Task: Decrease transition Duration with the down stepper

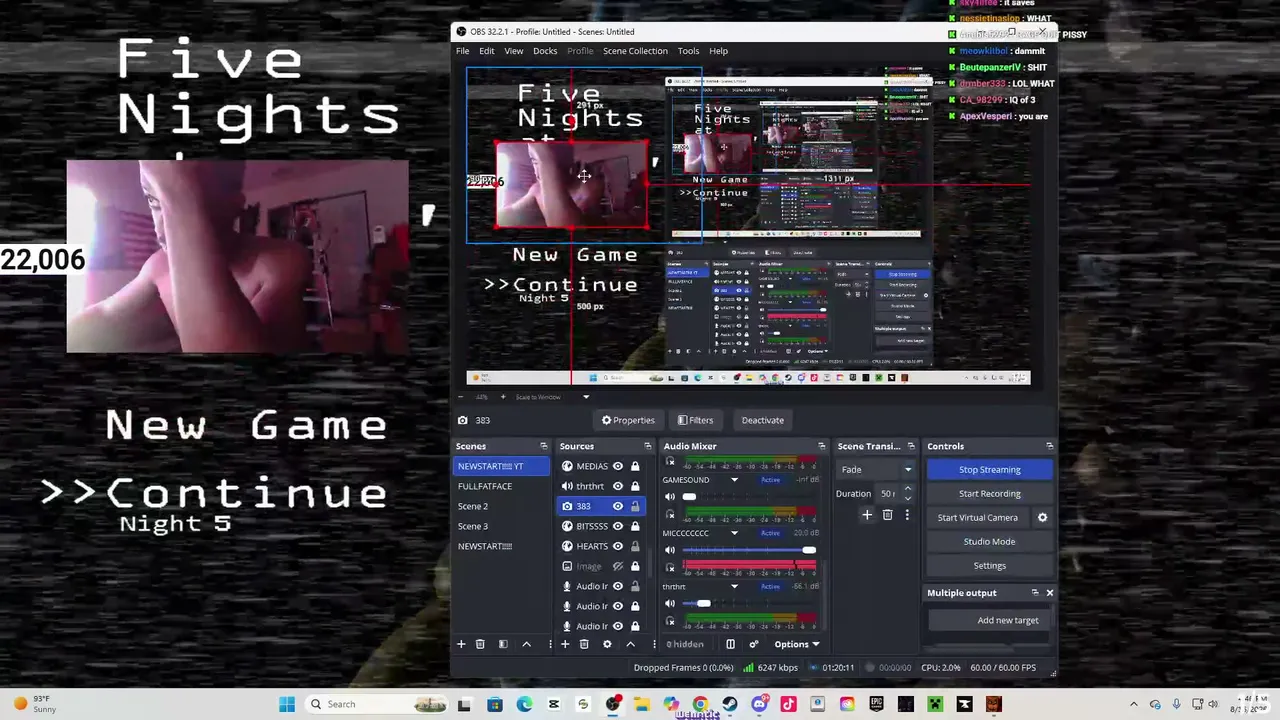Action: tap(908, 498)
